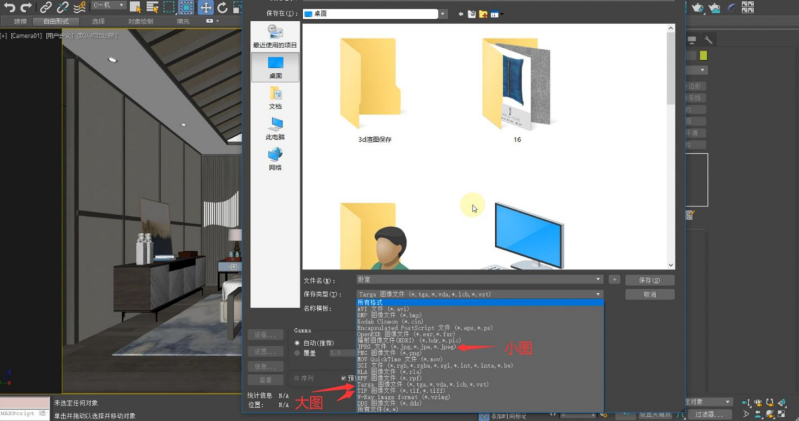
Task: Open Render Setup teapot icon
Action: (x=697, y=7)
